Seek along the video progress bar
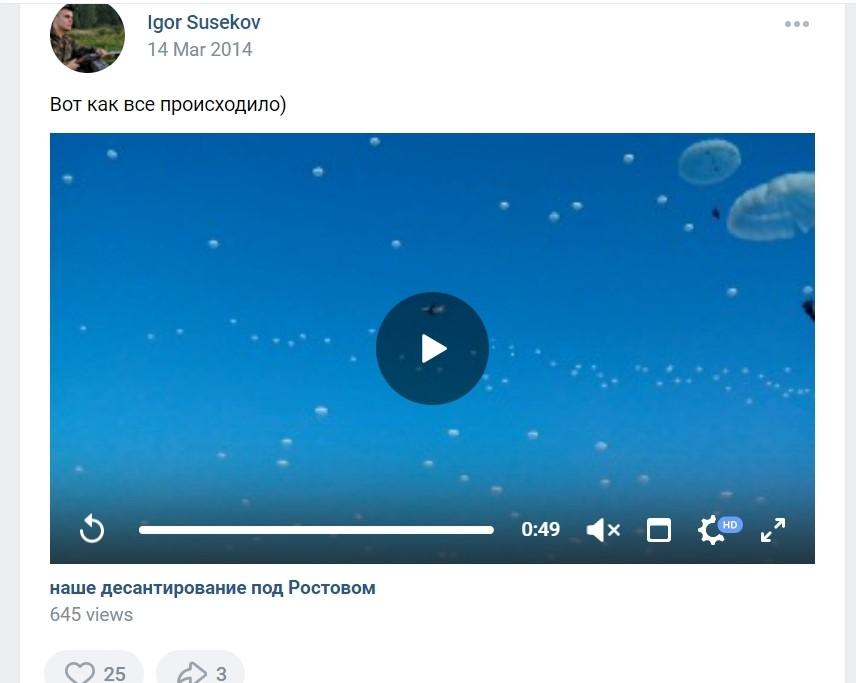The height and width of the screenshot is (683, 856). 316,530
